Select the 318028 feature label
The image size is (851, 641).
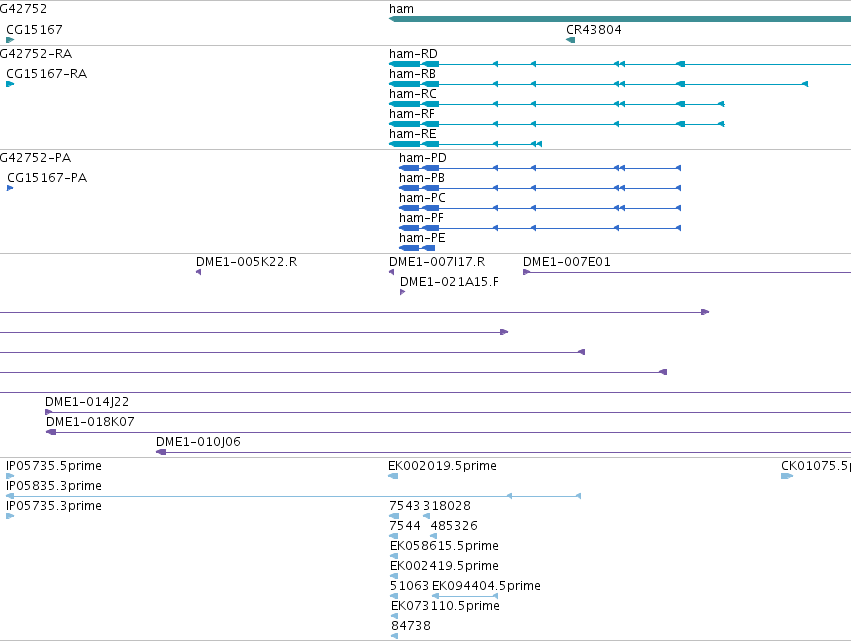tap(447, 506)
